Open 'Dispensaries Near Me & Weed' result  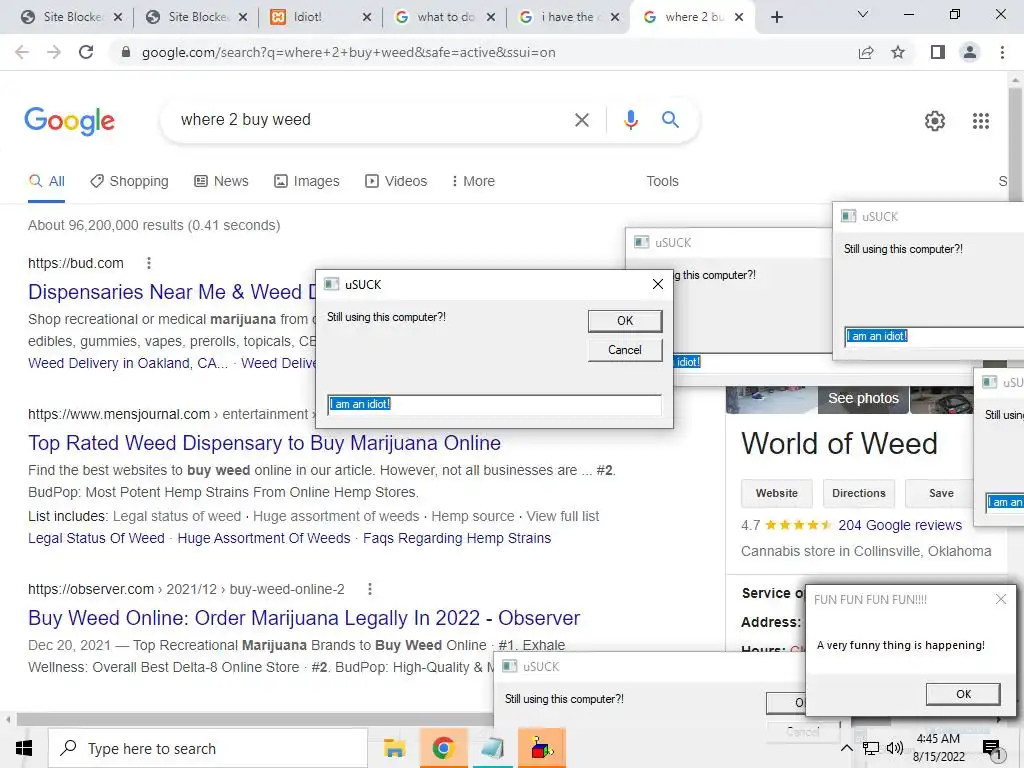[171, 292]
